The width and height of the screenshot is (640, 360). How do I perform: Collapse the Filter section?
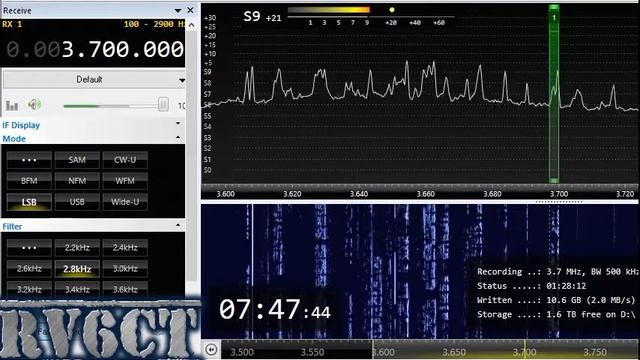(x=178, y=225)
